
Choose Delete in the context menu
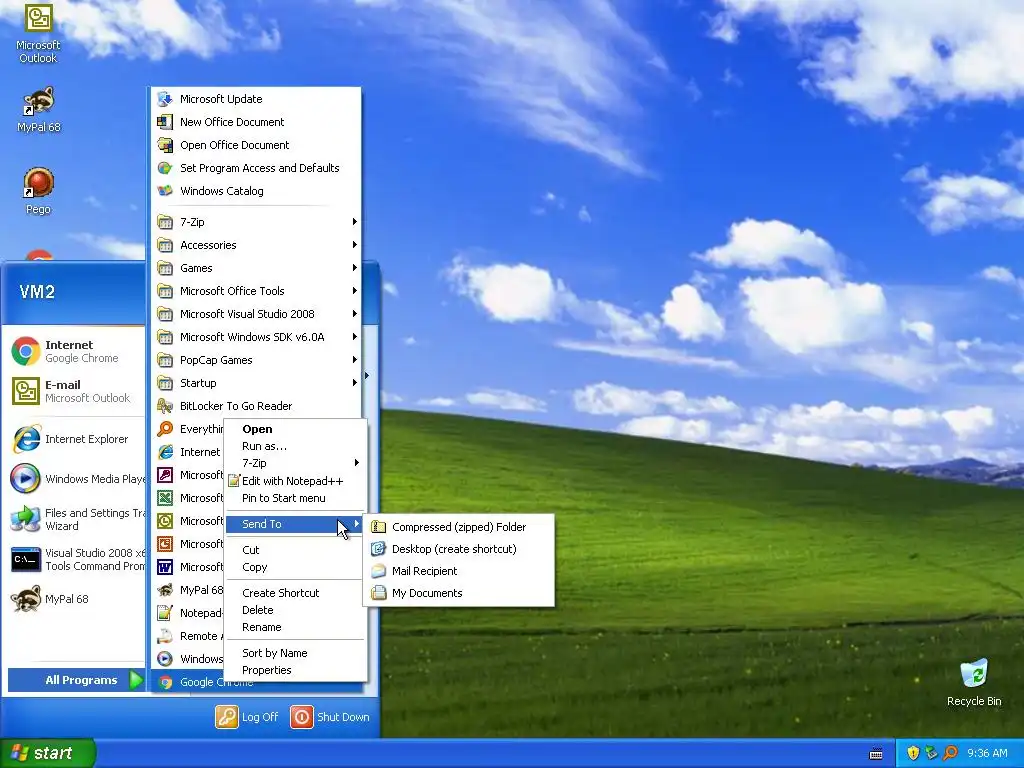(295, 610)
